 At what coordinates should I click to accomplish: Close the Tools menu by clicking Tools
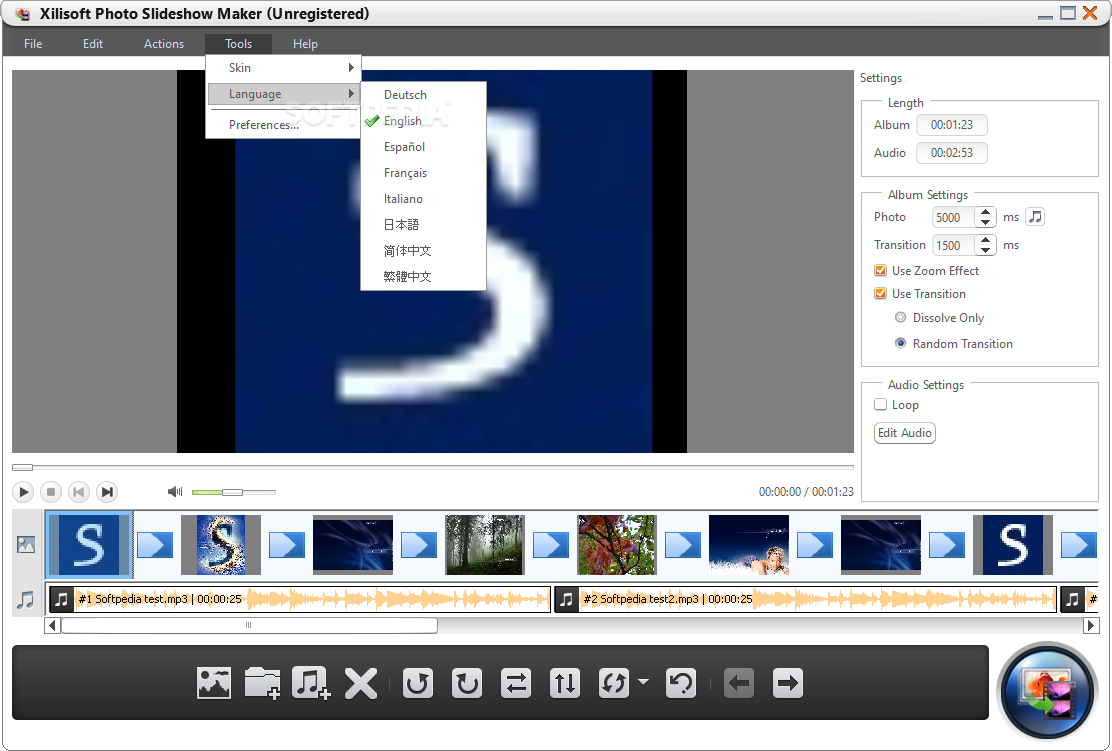pos(238,44)
